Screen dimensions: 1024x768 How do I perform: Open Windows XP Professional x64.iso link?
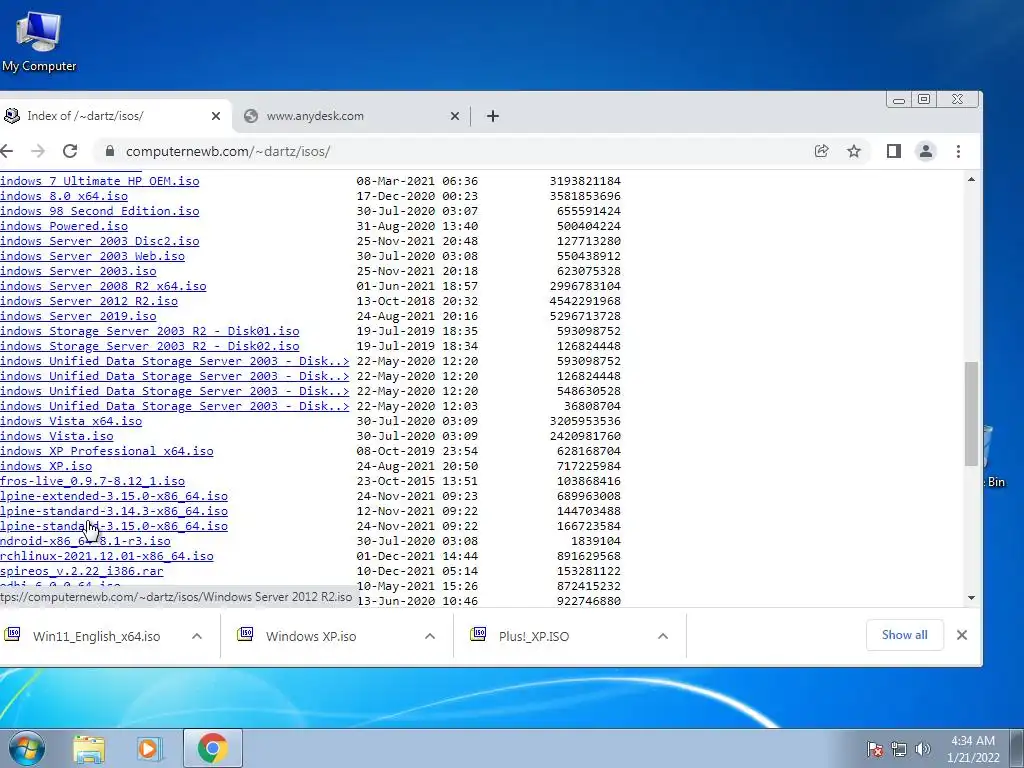click(107, 451)
